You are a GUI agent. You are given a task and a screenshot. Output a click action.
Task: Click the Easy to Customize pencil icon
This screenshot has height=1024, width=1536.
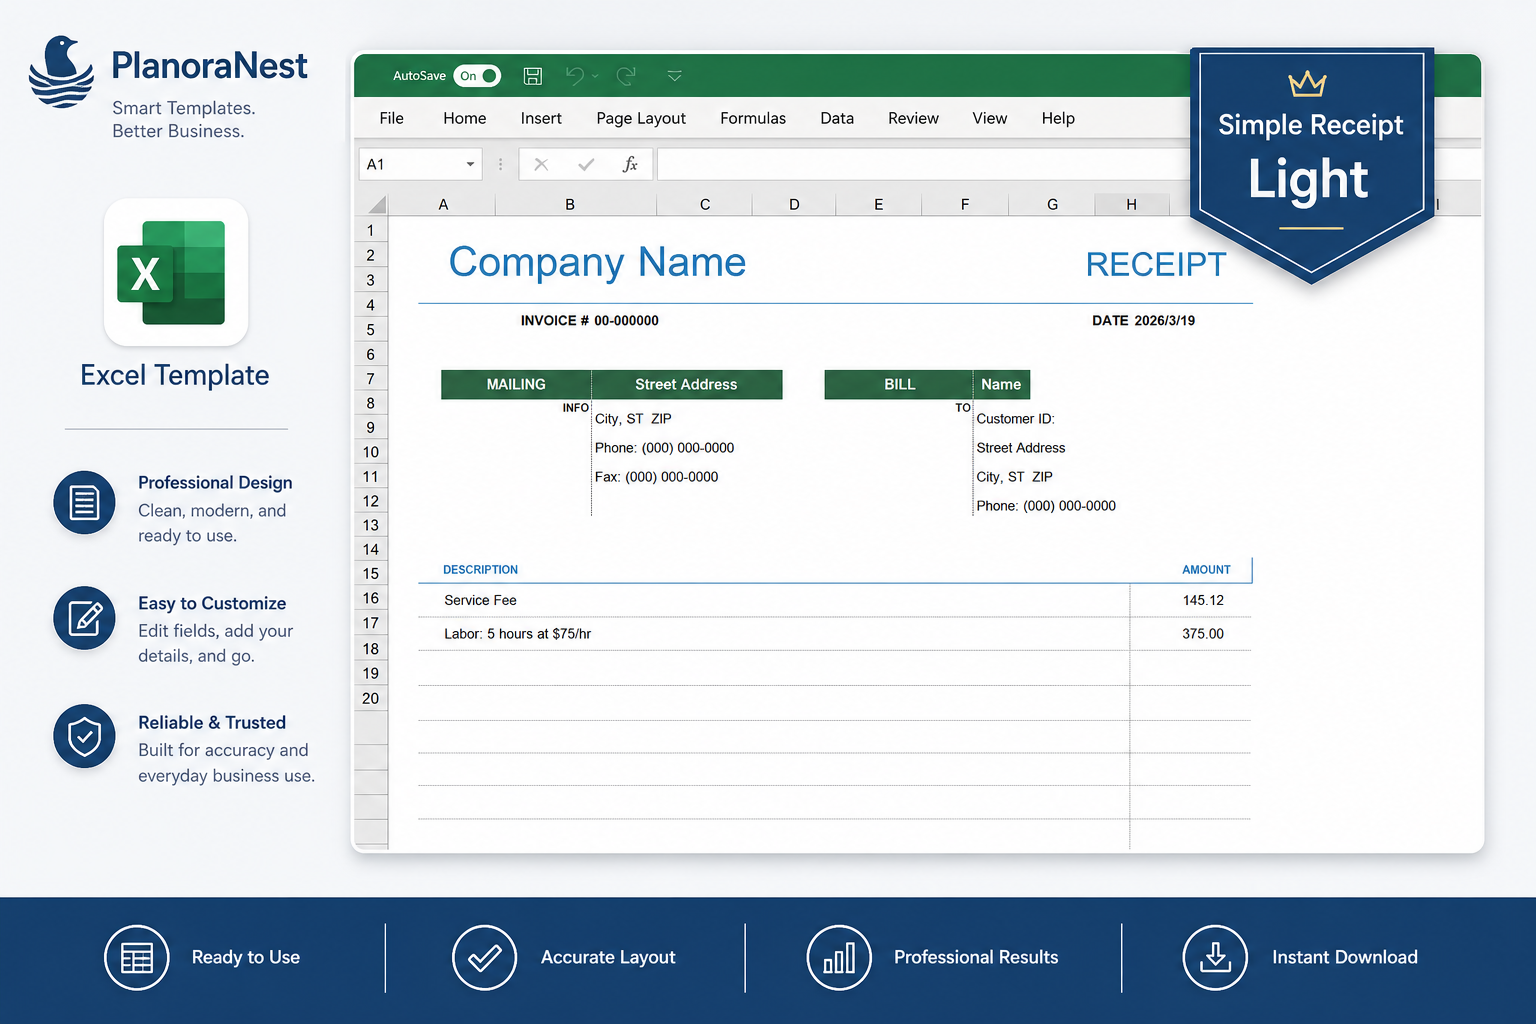pos(84,618)
